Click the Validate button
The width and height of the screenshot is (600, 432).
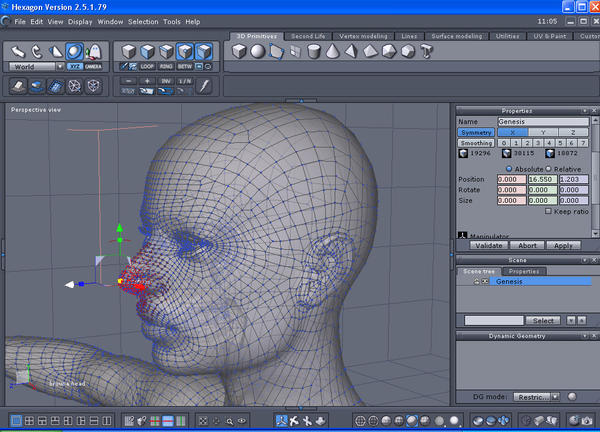pos(488,244)
